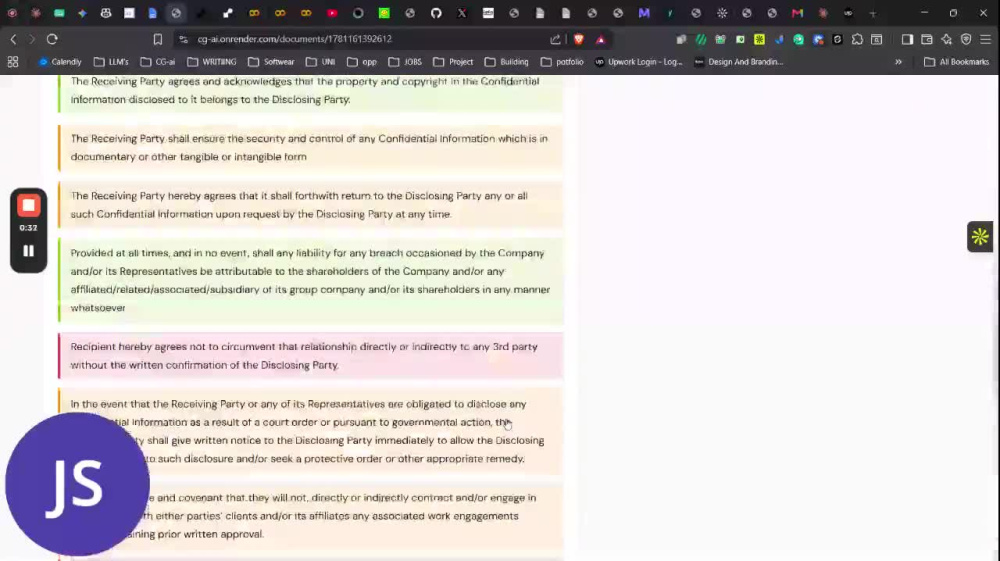Open the yellow asterisk side widget
The image size is (1000, 561).
(980, 237)
